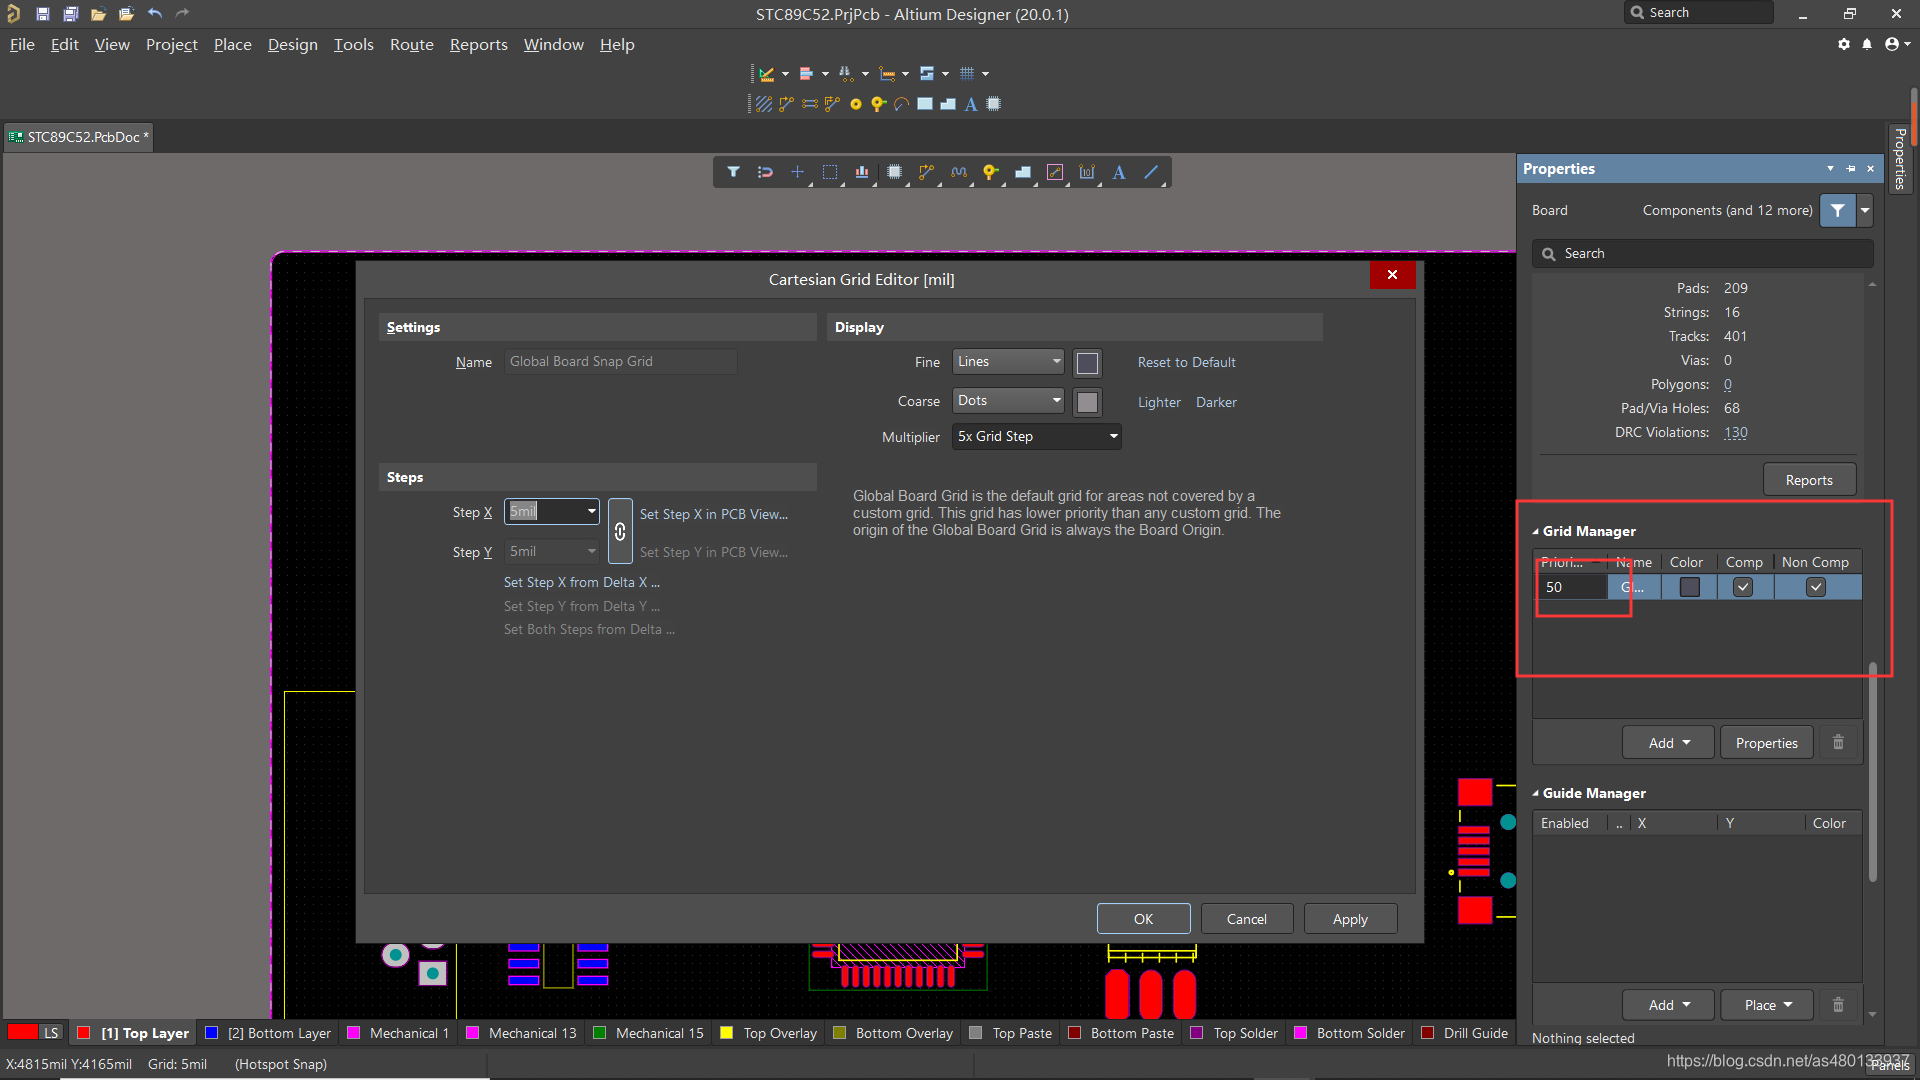Toggle the Non Comp checkbox in Grid Manager
This screenshot has height=1080, width=1920.
1816,587
